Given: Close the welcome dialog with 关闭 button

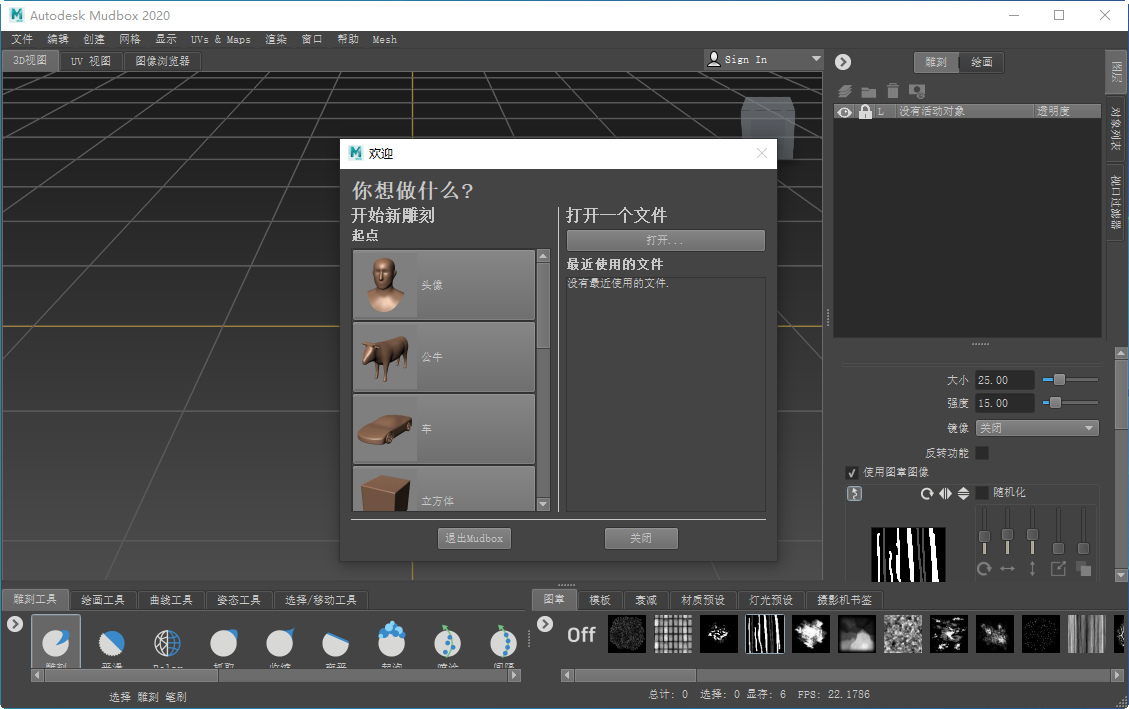Looking at the screenshot, I should pos(640,538).
